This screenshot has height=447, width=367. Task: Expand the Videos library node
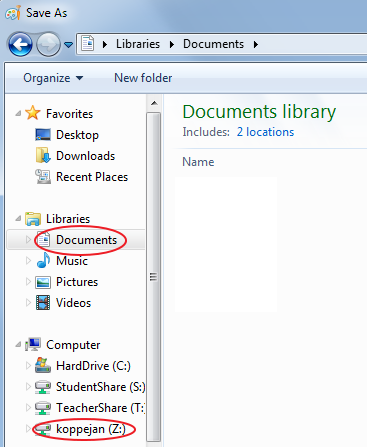click(x=28, y=303)
